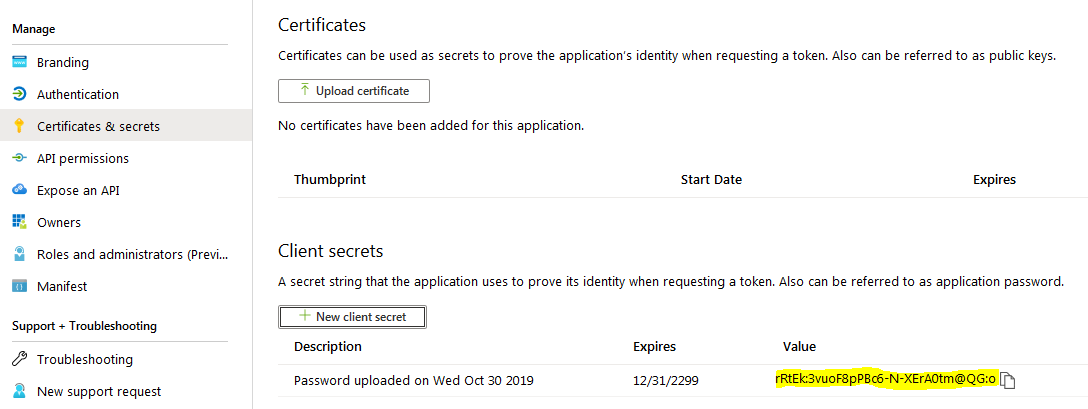The width and height of the screenshot is (1088, 409).
Task: Select the Password uploaded secret row description
Action: tap(414, 380)
